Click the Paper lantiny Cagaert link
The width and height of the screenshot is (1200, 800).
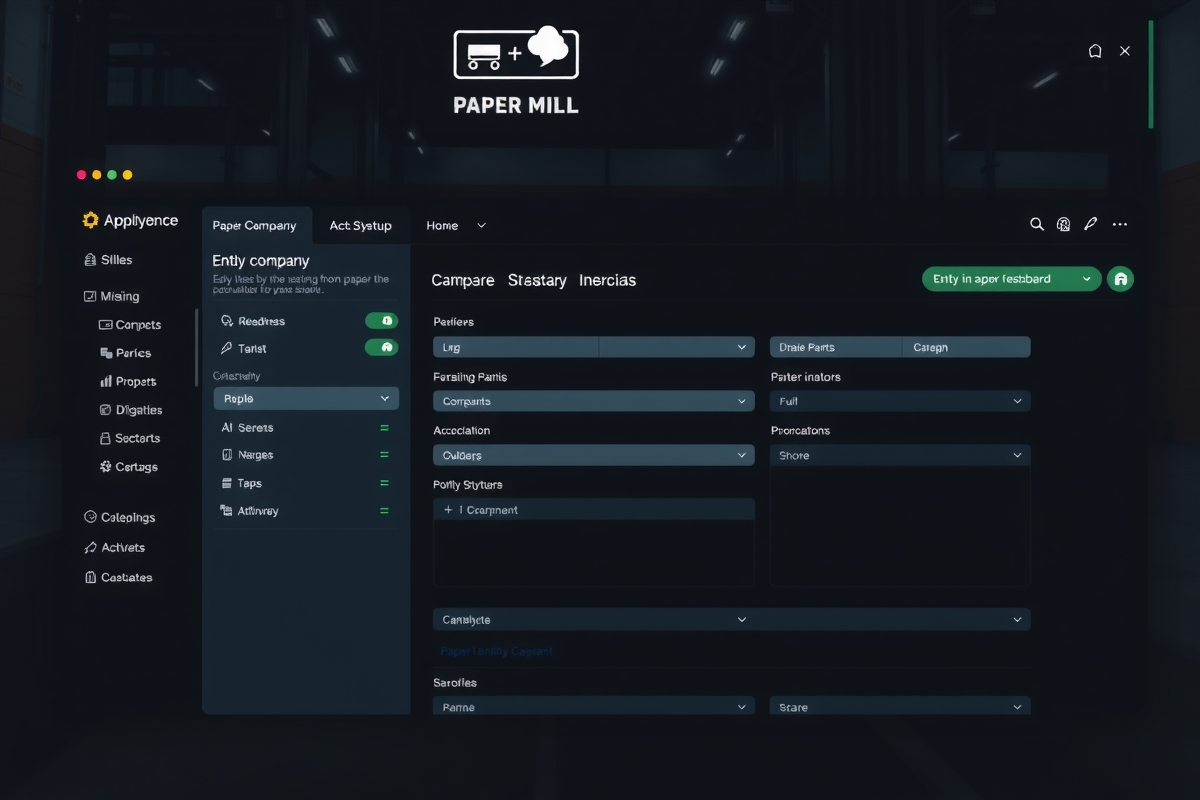(497, 651)
